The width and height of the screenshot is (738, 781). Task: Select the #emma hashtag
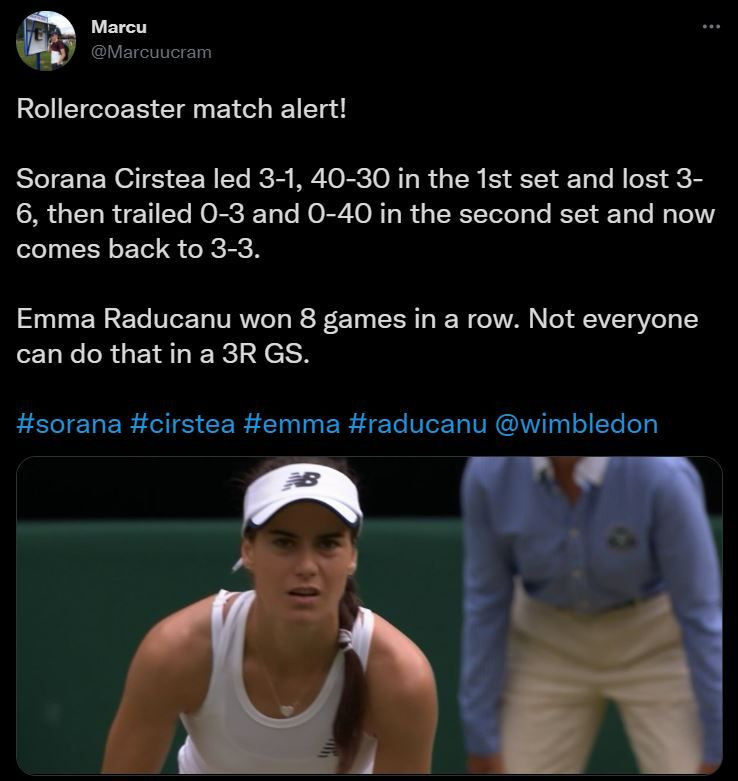point(290,423)
